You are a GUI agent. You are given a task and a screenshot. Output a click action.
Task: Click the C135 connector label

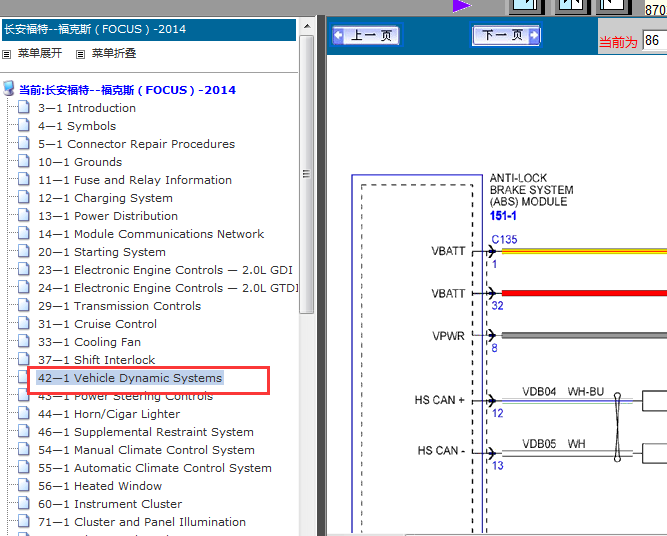point(505,239)
